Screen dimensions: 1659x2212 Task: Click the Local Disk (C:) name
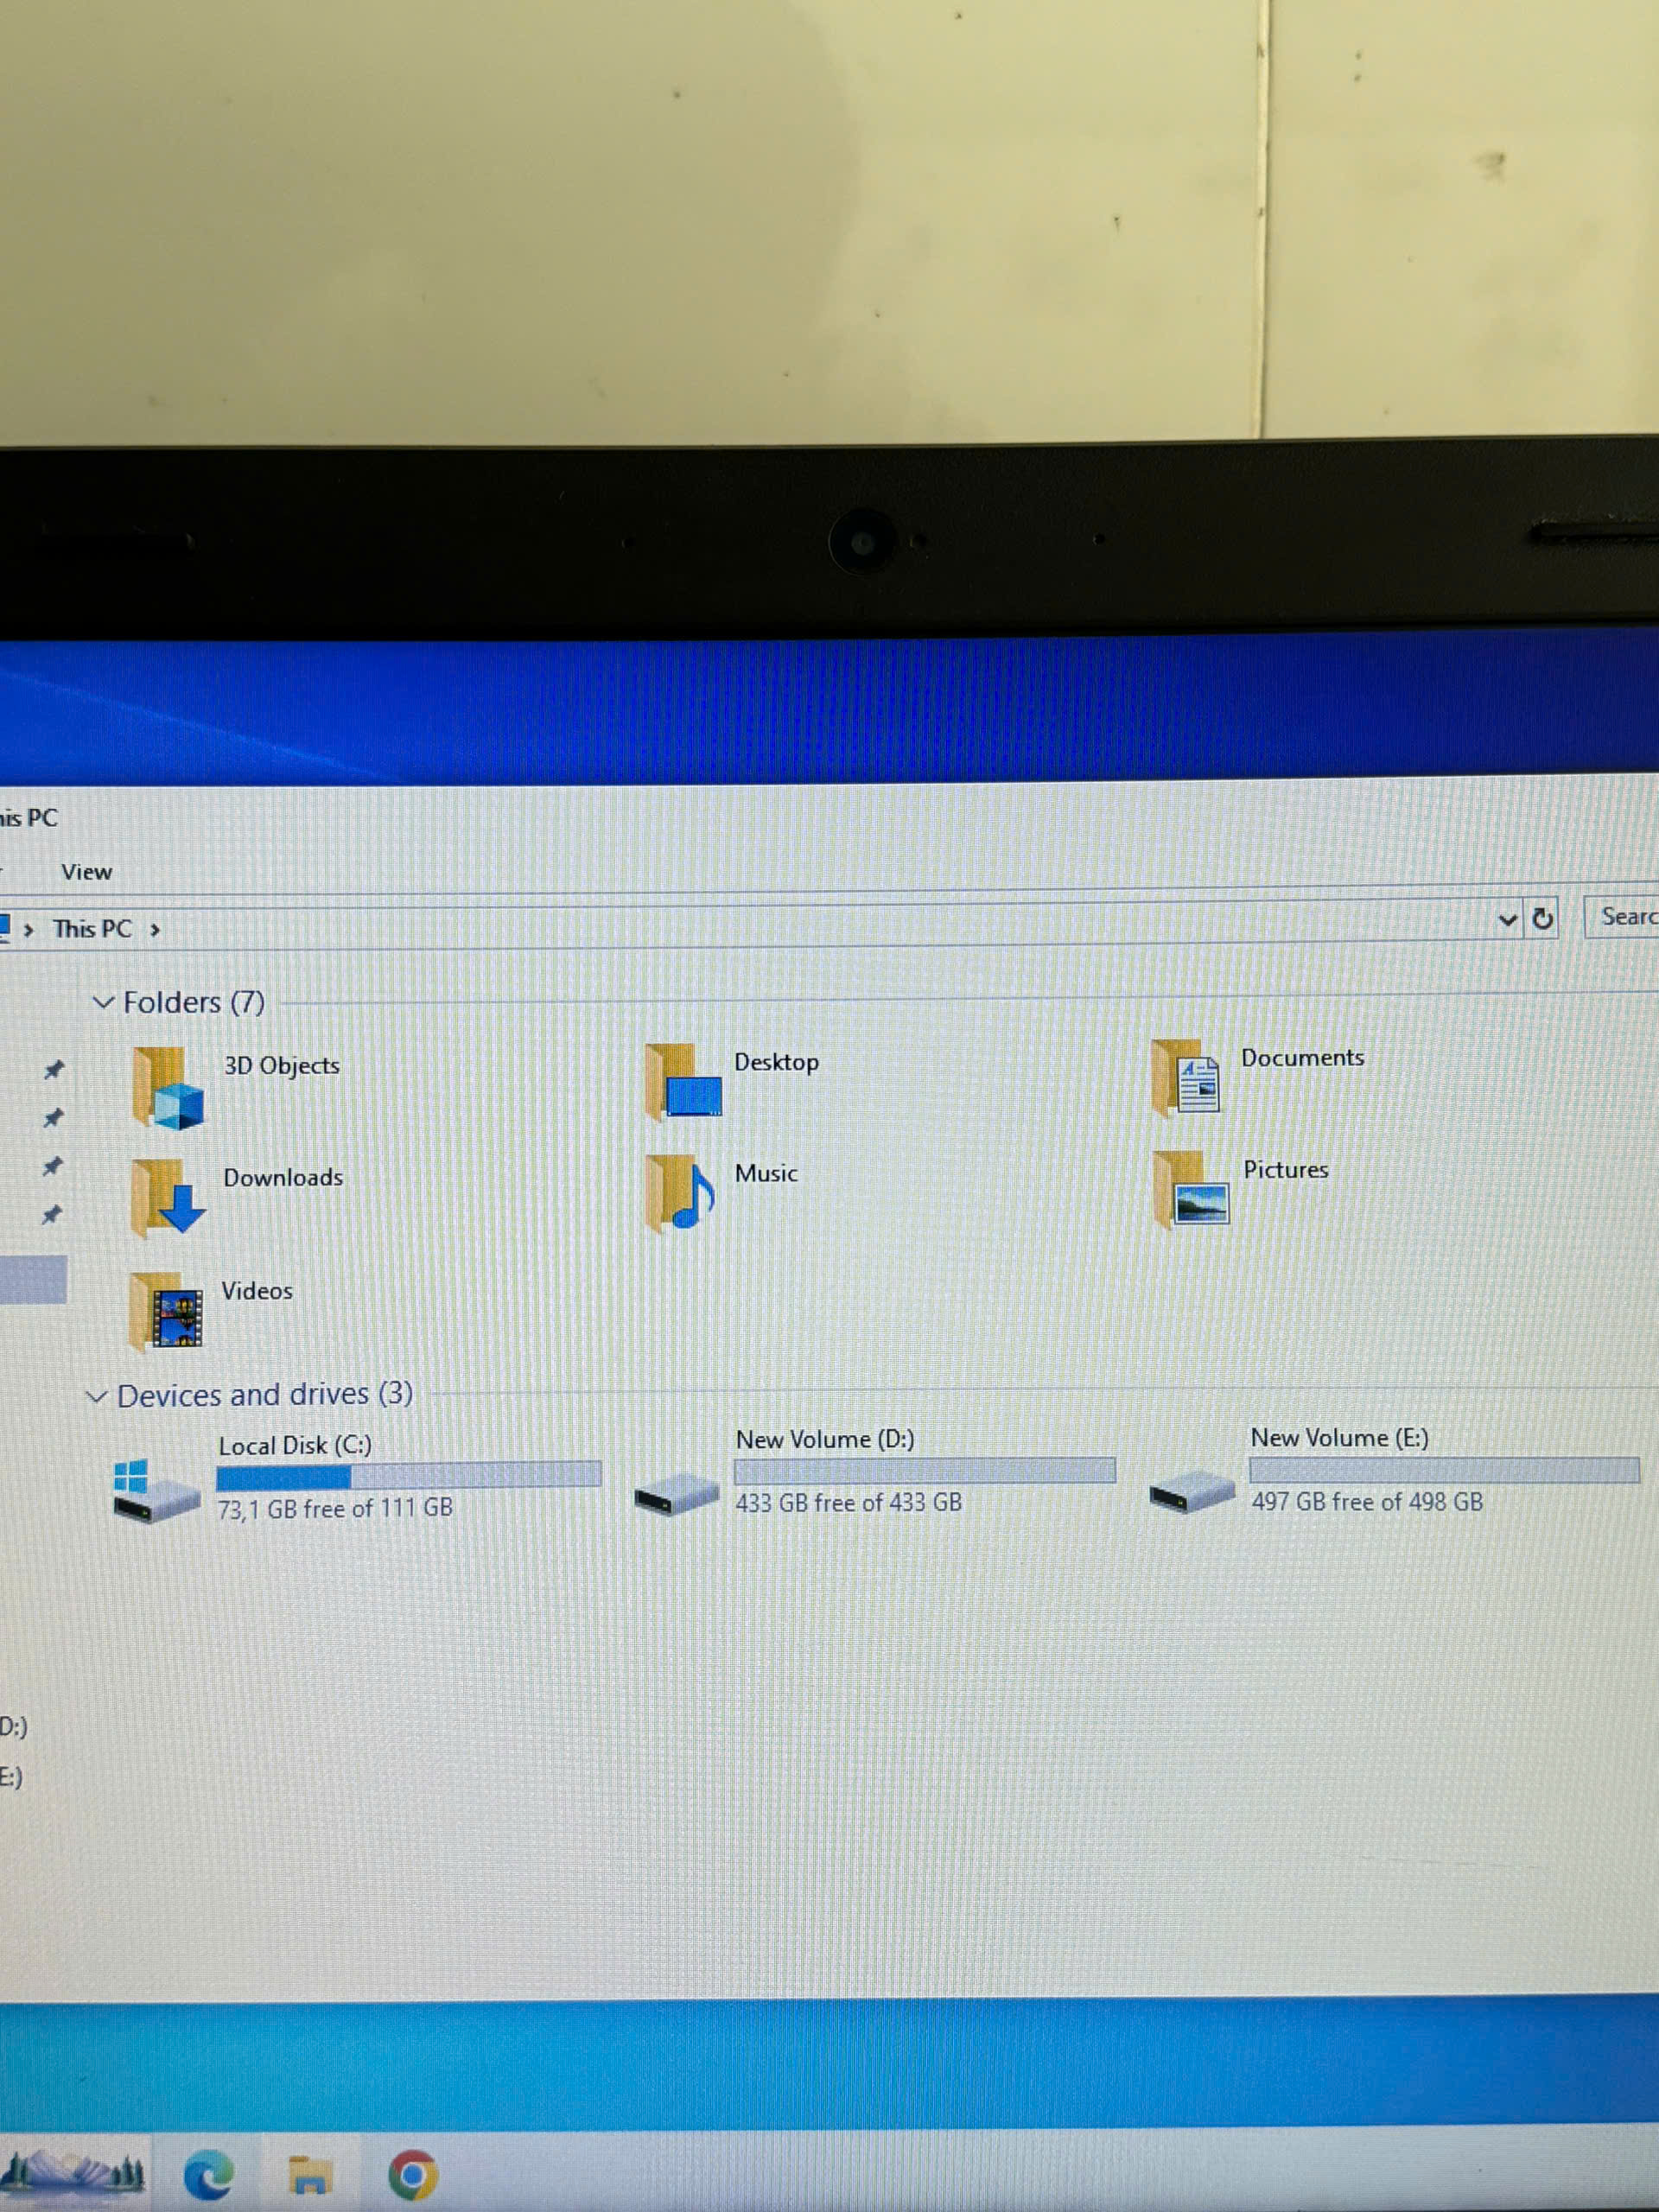click(295, 1446)
